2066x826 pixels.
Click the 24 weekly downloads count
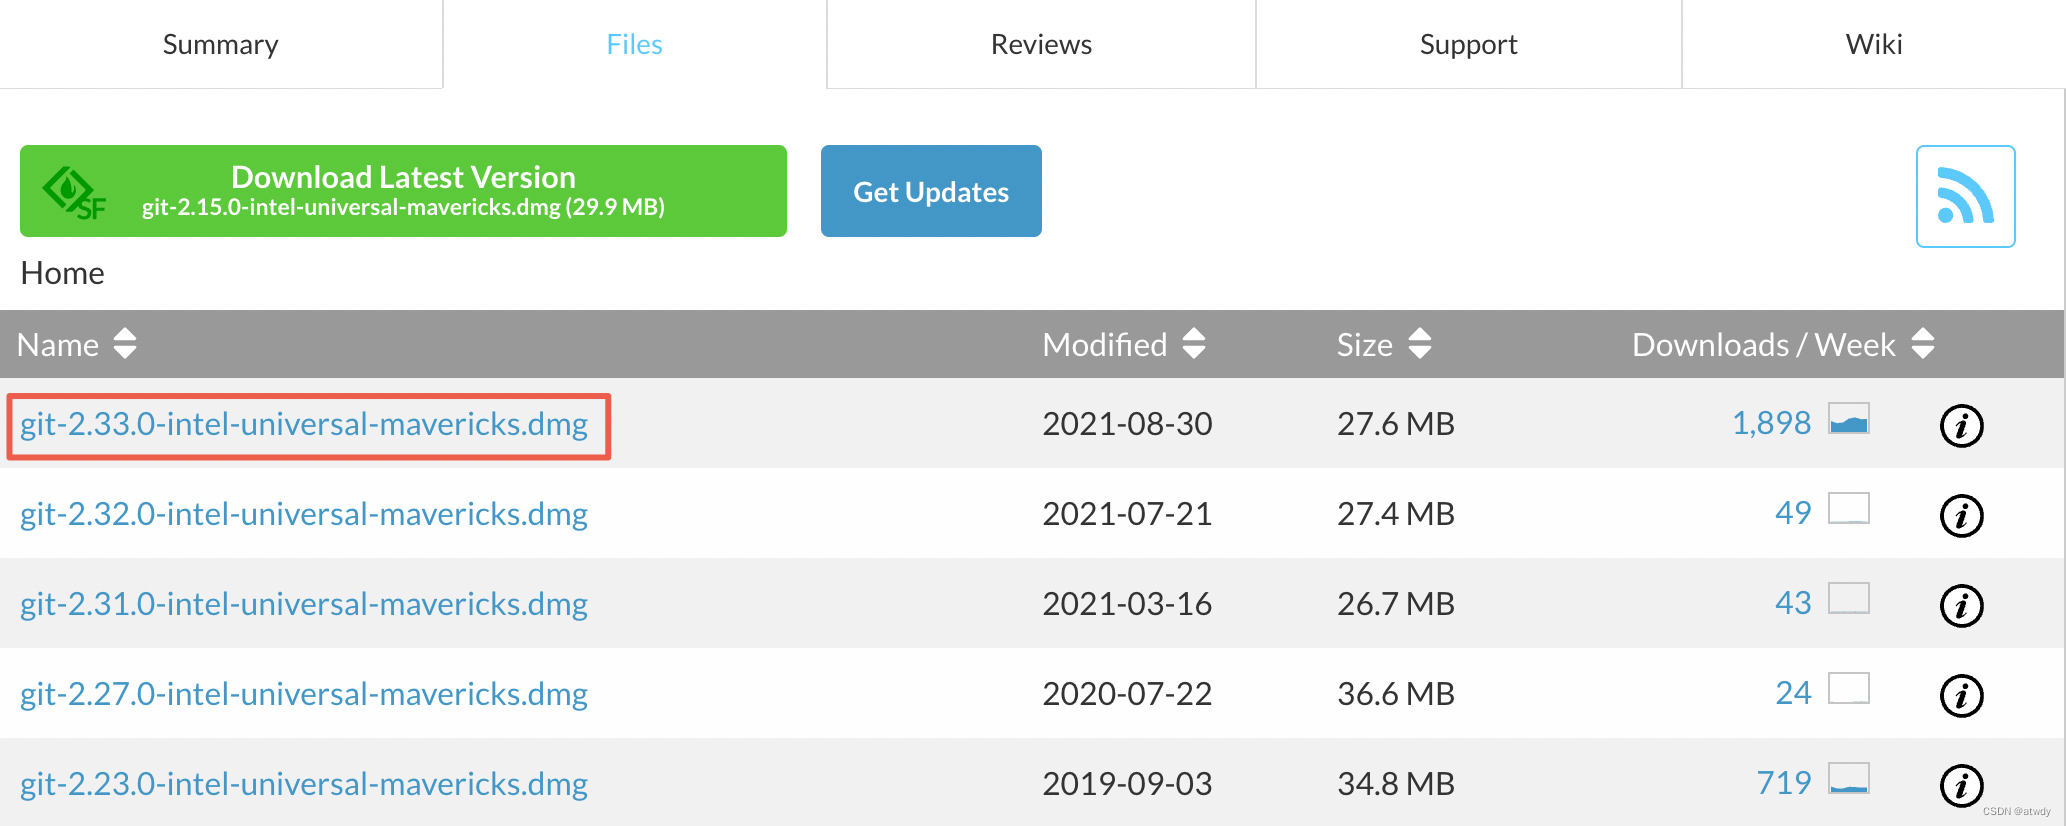point(1793,693)
